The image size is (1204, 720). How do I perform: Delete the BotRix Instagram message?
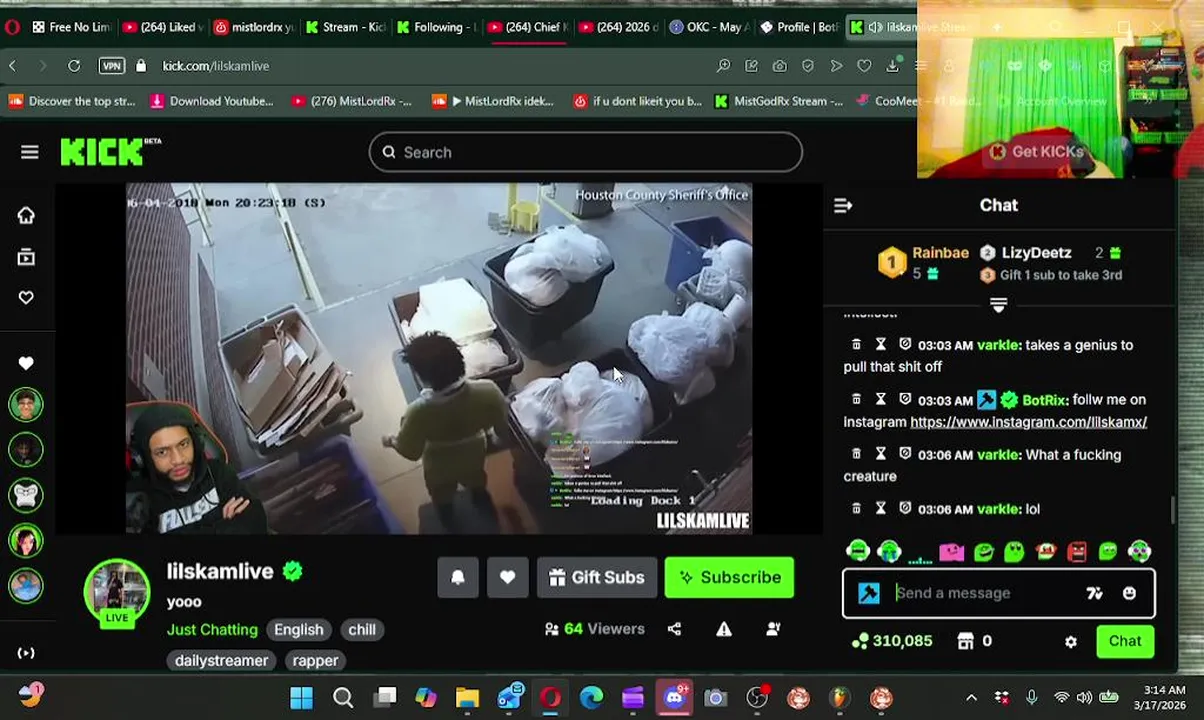click(x=856, y=399)
